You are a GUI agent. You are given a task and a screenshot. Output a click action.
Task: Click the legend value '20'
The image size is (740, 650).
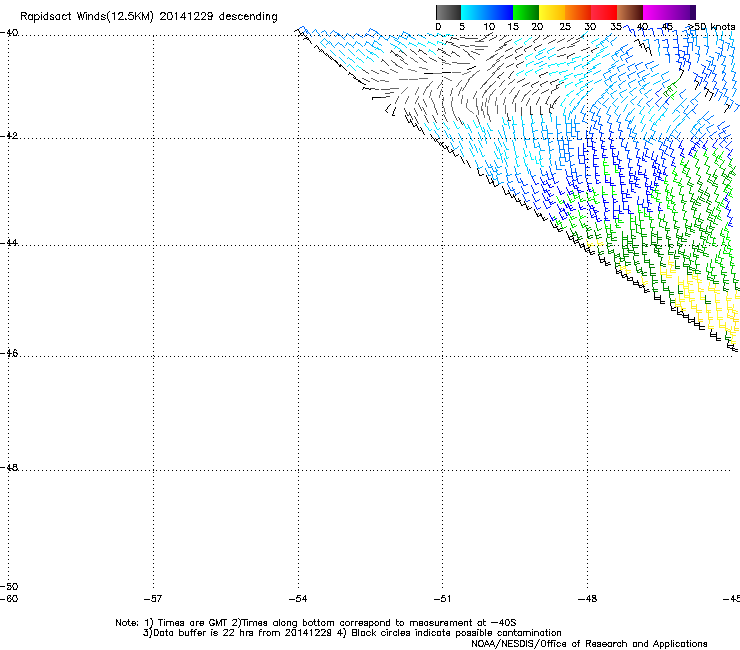tap(537, 27)
